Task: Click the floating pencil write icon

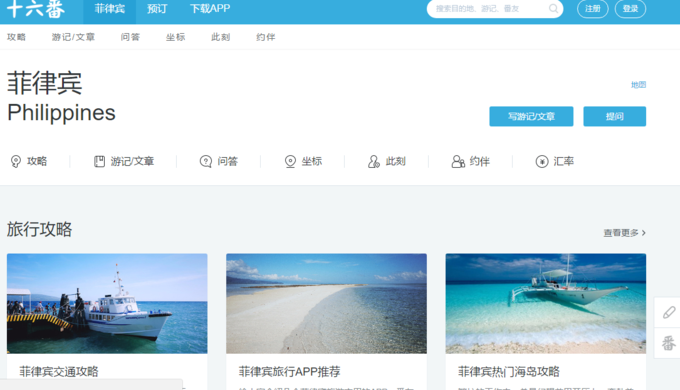Action: point(668,312)
